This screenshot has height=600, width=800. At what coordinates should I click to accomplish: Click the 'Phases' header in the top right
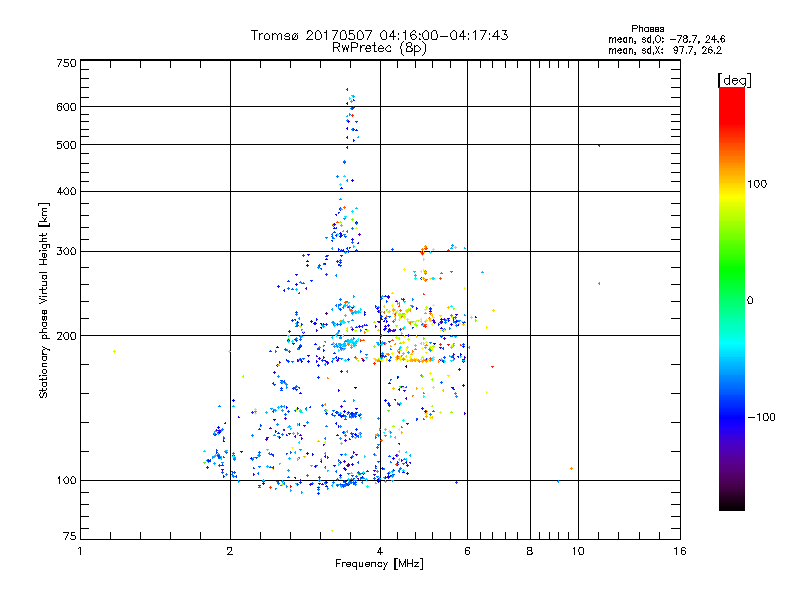(647, 29)
